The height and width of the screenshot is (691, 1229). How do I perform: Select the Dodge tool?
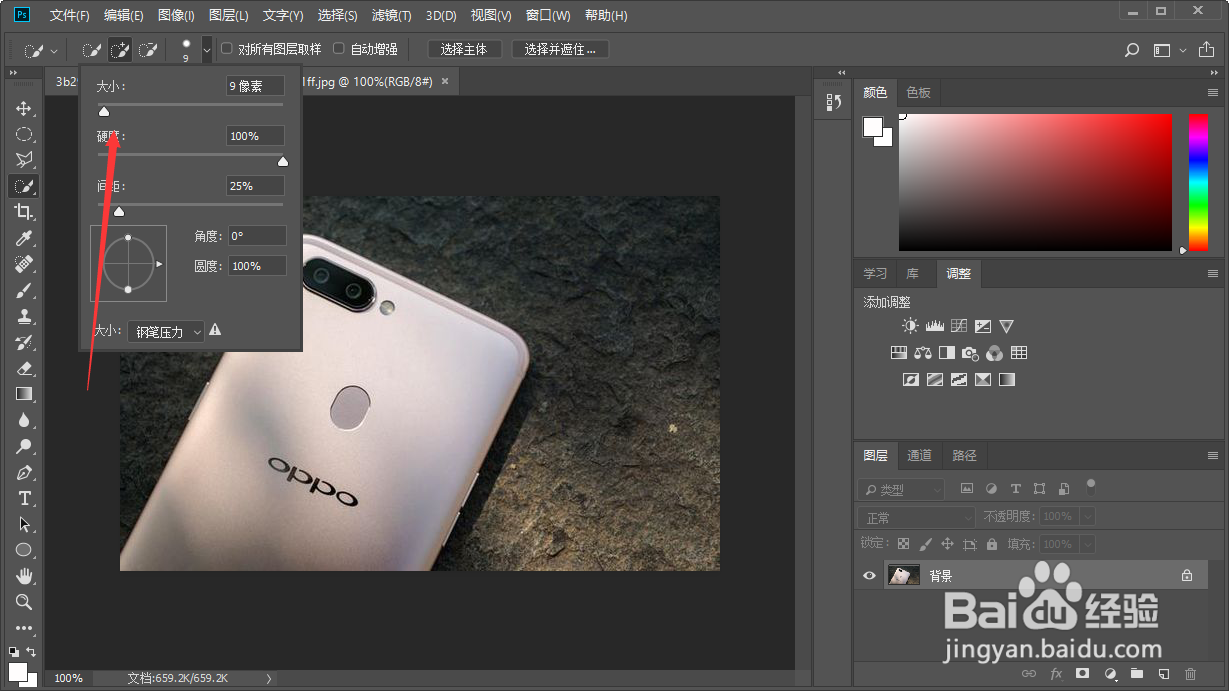[x=24, y=446]
